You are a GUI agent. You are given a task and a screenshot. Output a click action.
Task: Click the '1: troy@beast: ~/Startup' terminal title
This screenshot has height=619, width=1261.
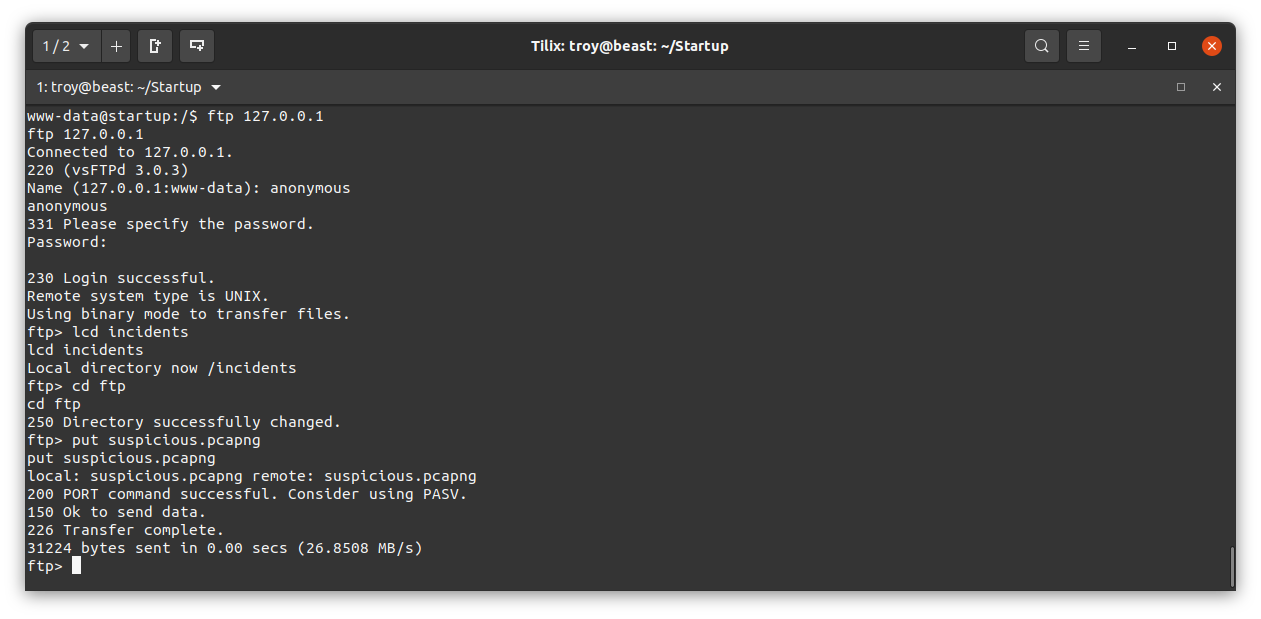[119, 87]
